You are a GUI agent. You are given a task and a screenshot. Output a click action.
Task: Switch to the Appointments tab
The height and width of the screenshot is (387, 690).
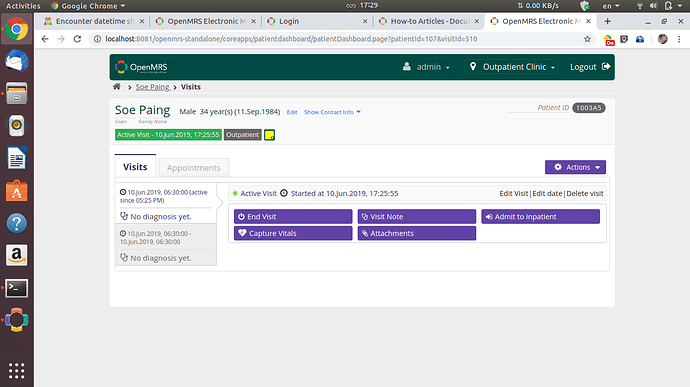point(194,168)
